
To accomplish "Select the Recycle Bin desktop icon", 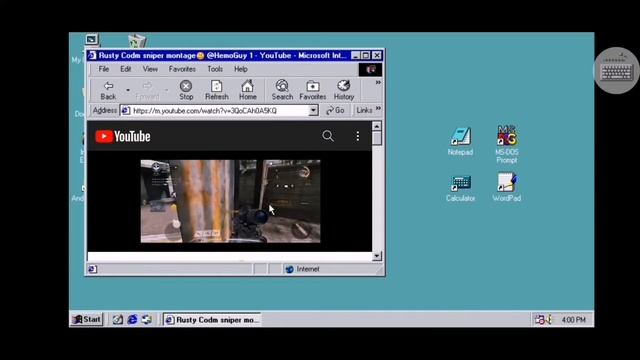I will coord(137,41).
